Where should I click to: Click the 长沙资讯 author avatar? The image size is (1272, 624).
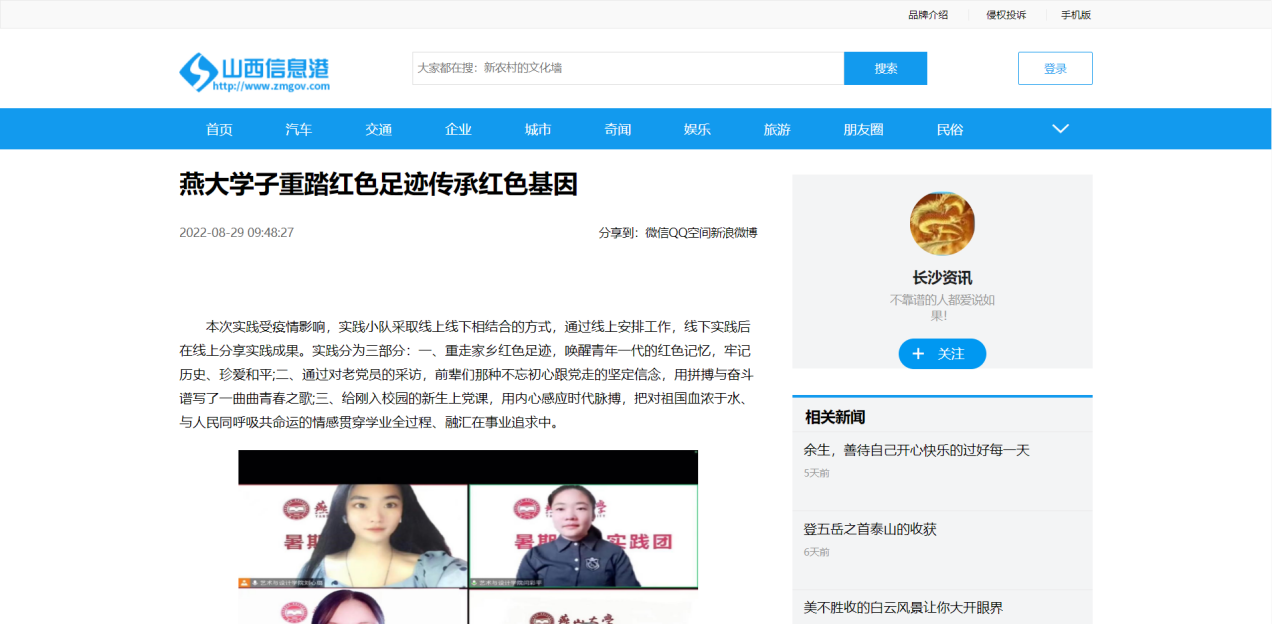pos(941,223)
